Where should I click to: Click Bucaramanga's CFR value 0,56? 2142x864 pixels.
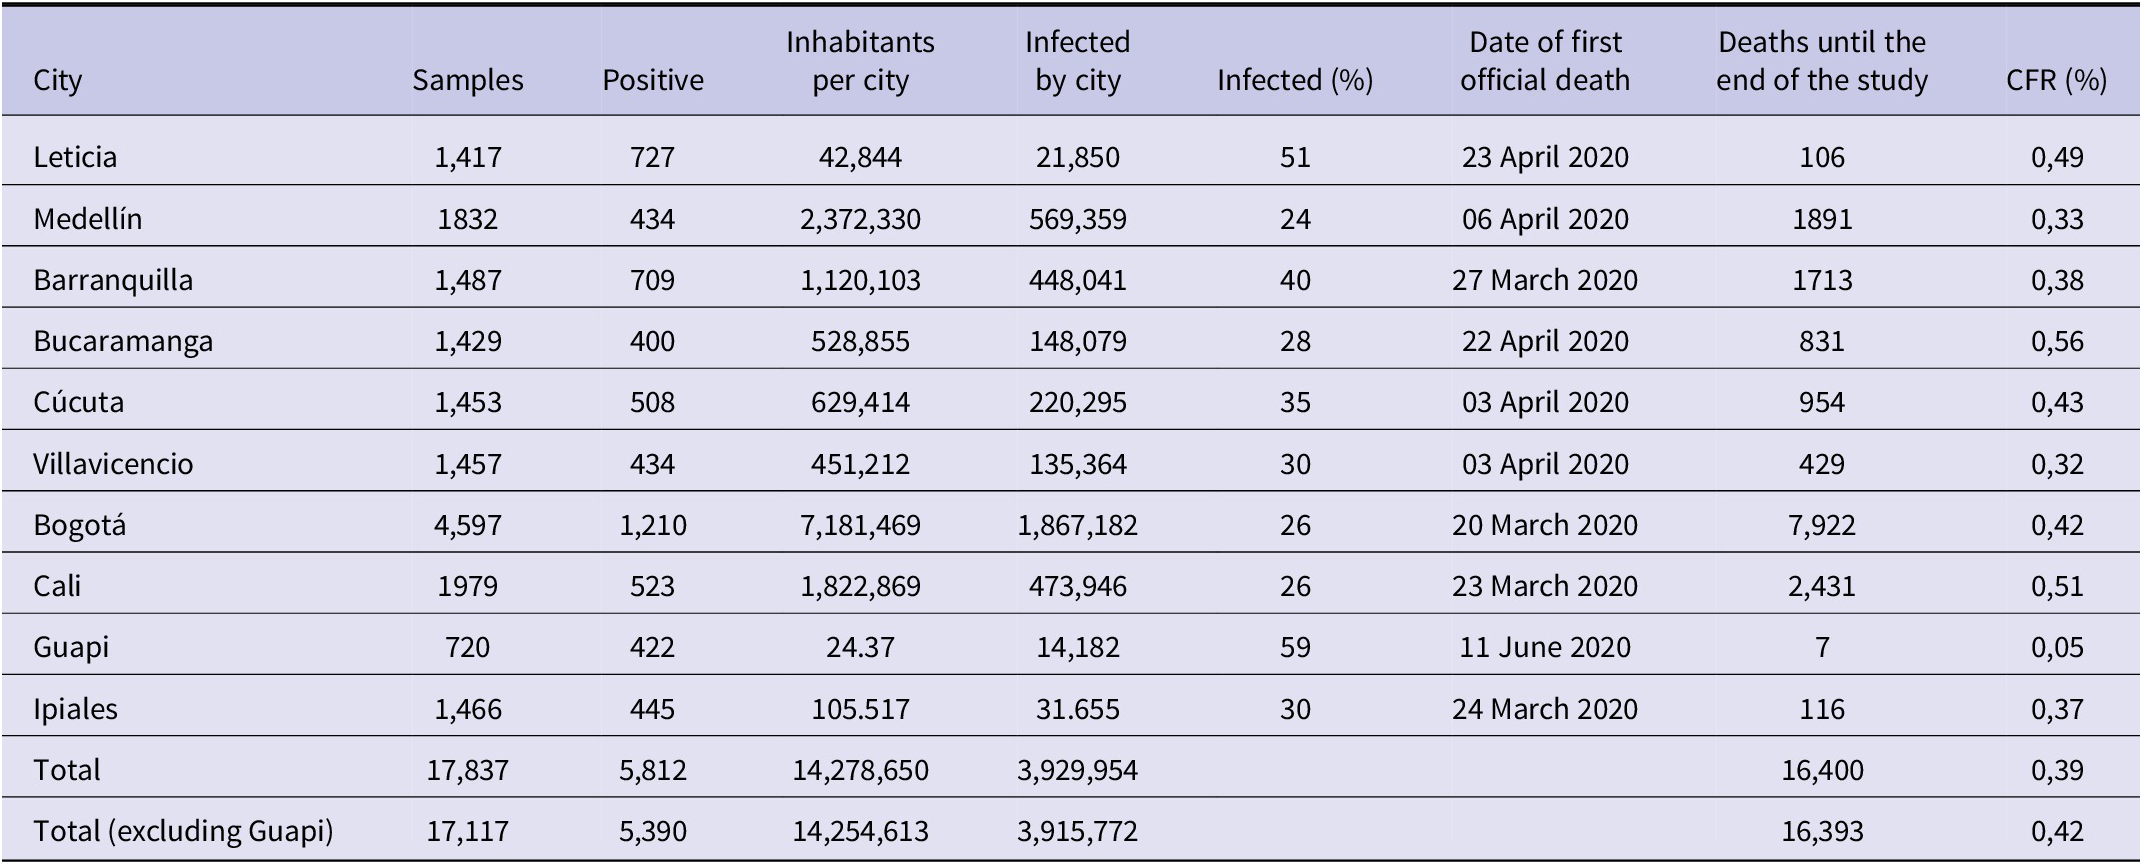(x=2057, y=341)
